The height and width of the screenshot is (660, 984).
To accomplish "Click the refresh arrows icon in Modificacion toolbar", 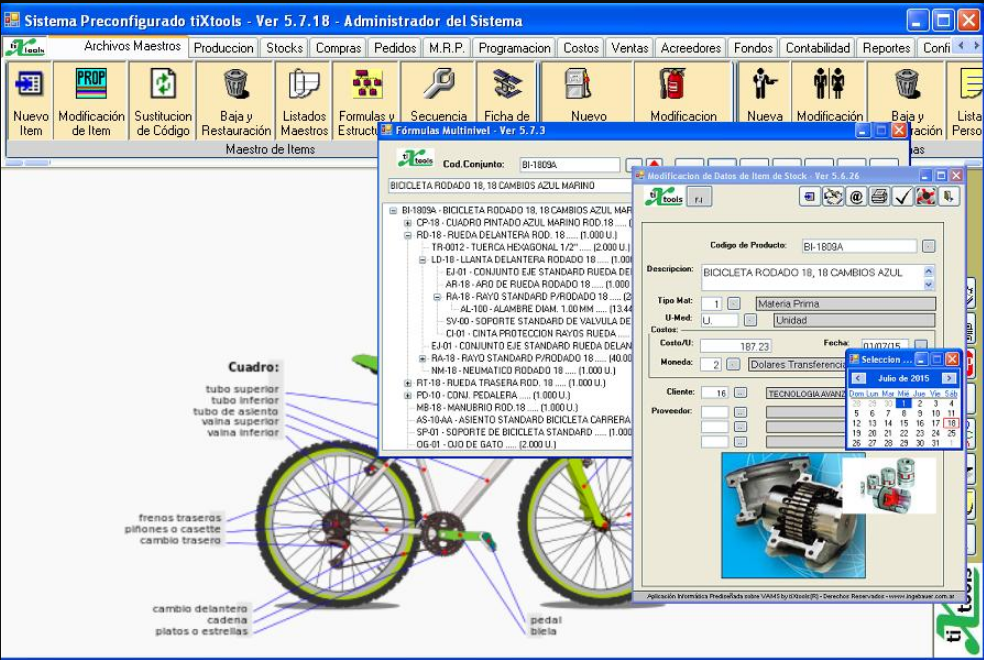I will (x=833, y=197).
